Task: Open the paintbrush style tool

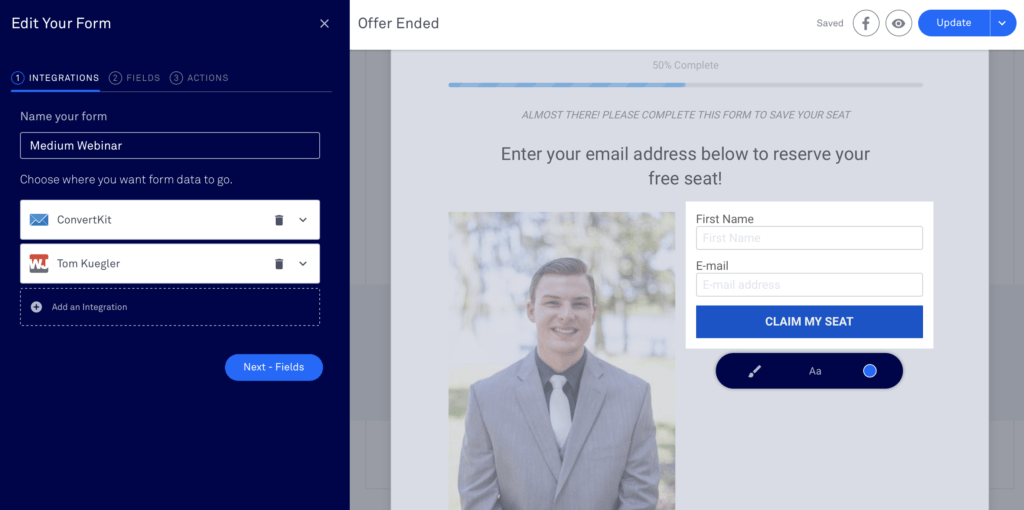Action: [x=754, y=372]
